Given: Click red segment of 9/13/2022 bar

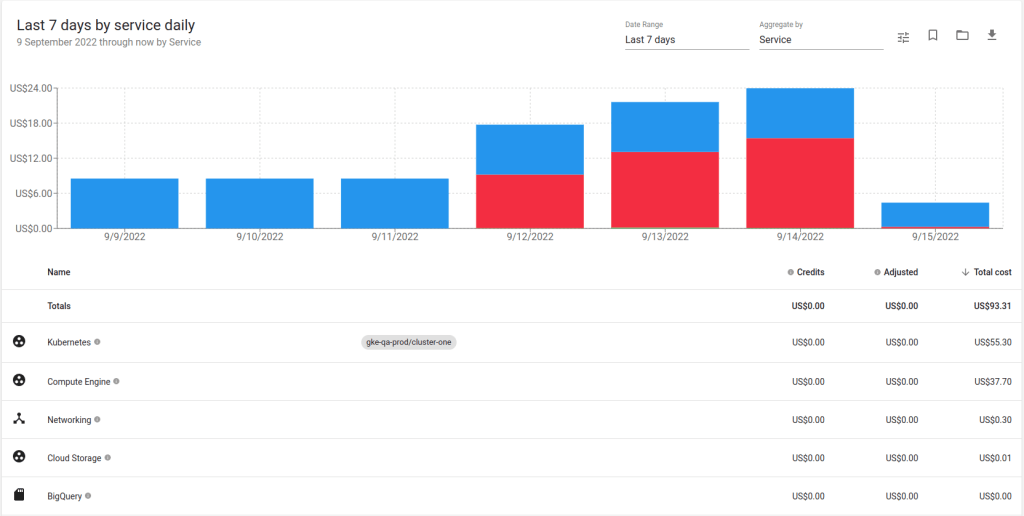Looking at the screenshot, I should [665, 189].
